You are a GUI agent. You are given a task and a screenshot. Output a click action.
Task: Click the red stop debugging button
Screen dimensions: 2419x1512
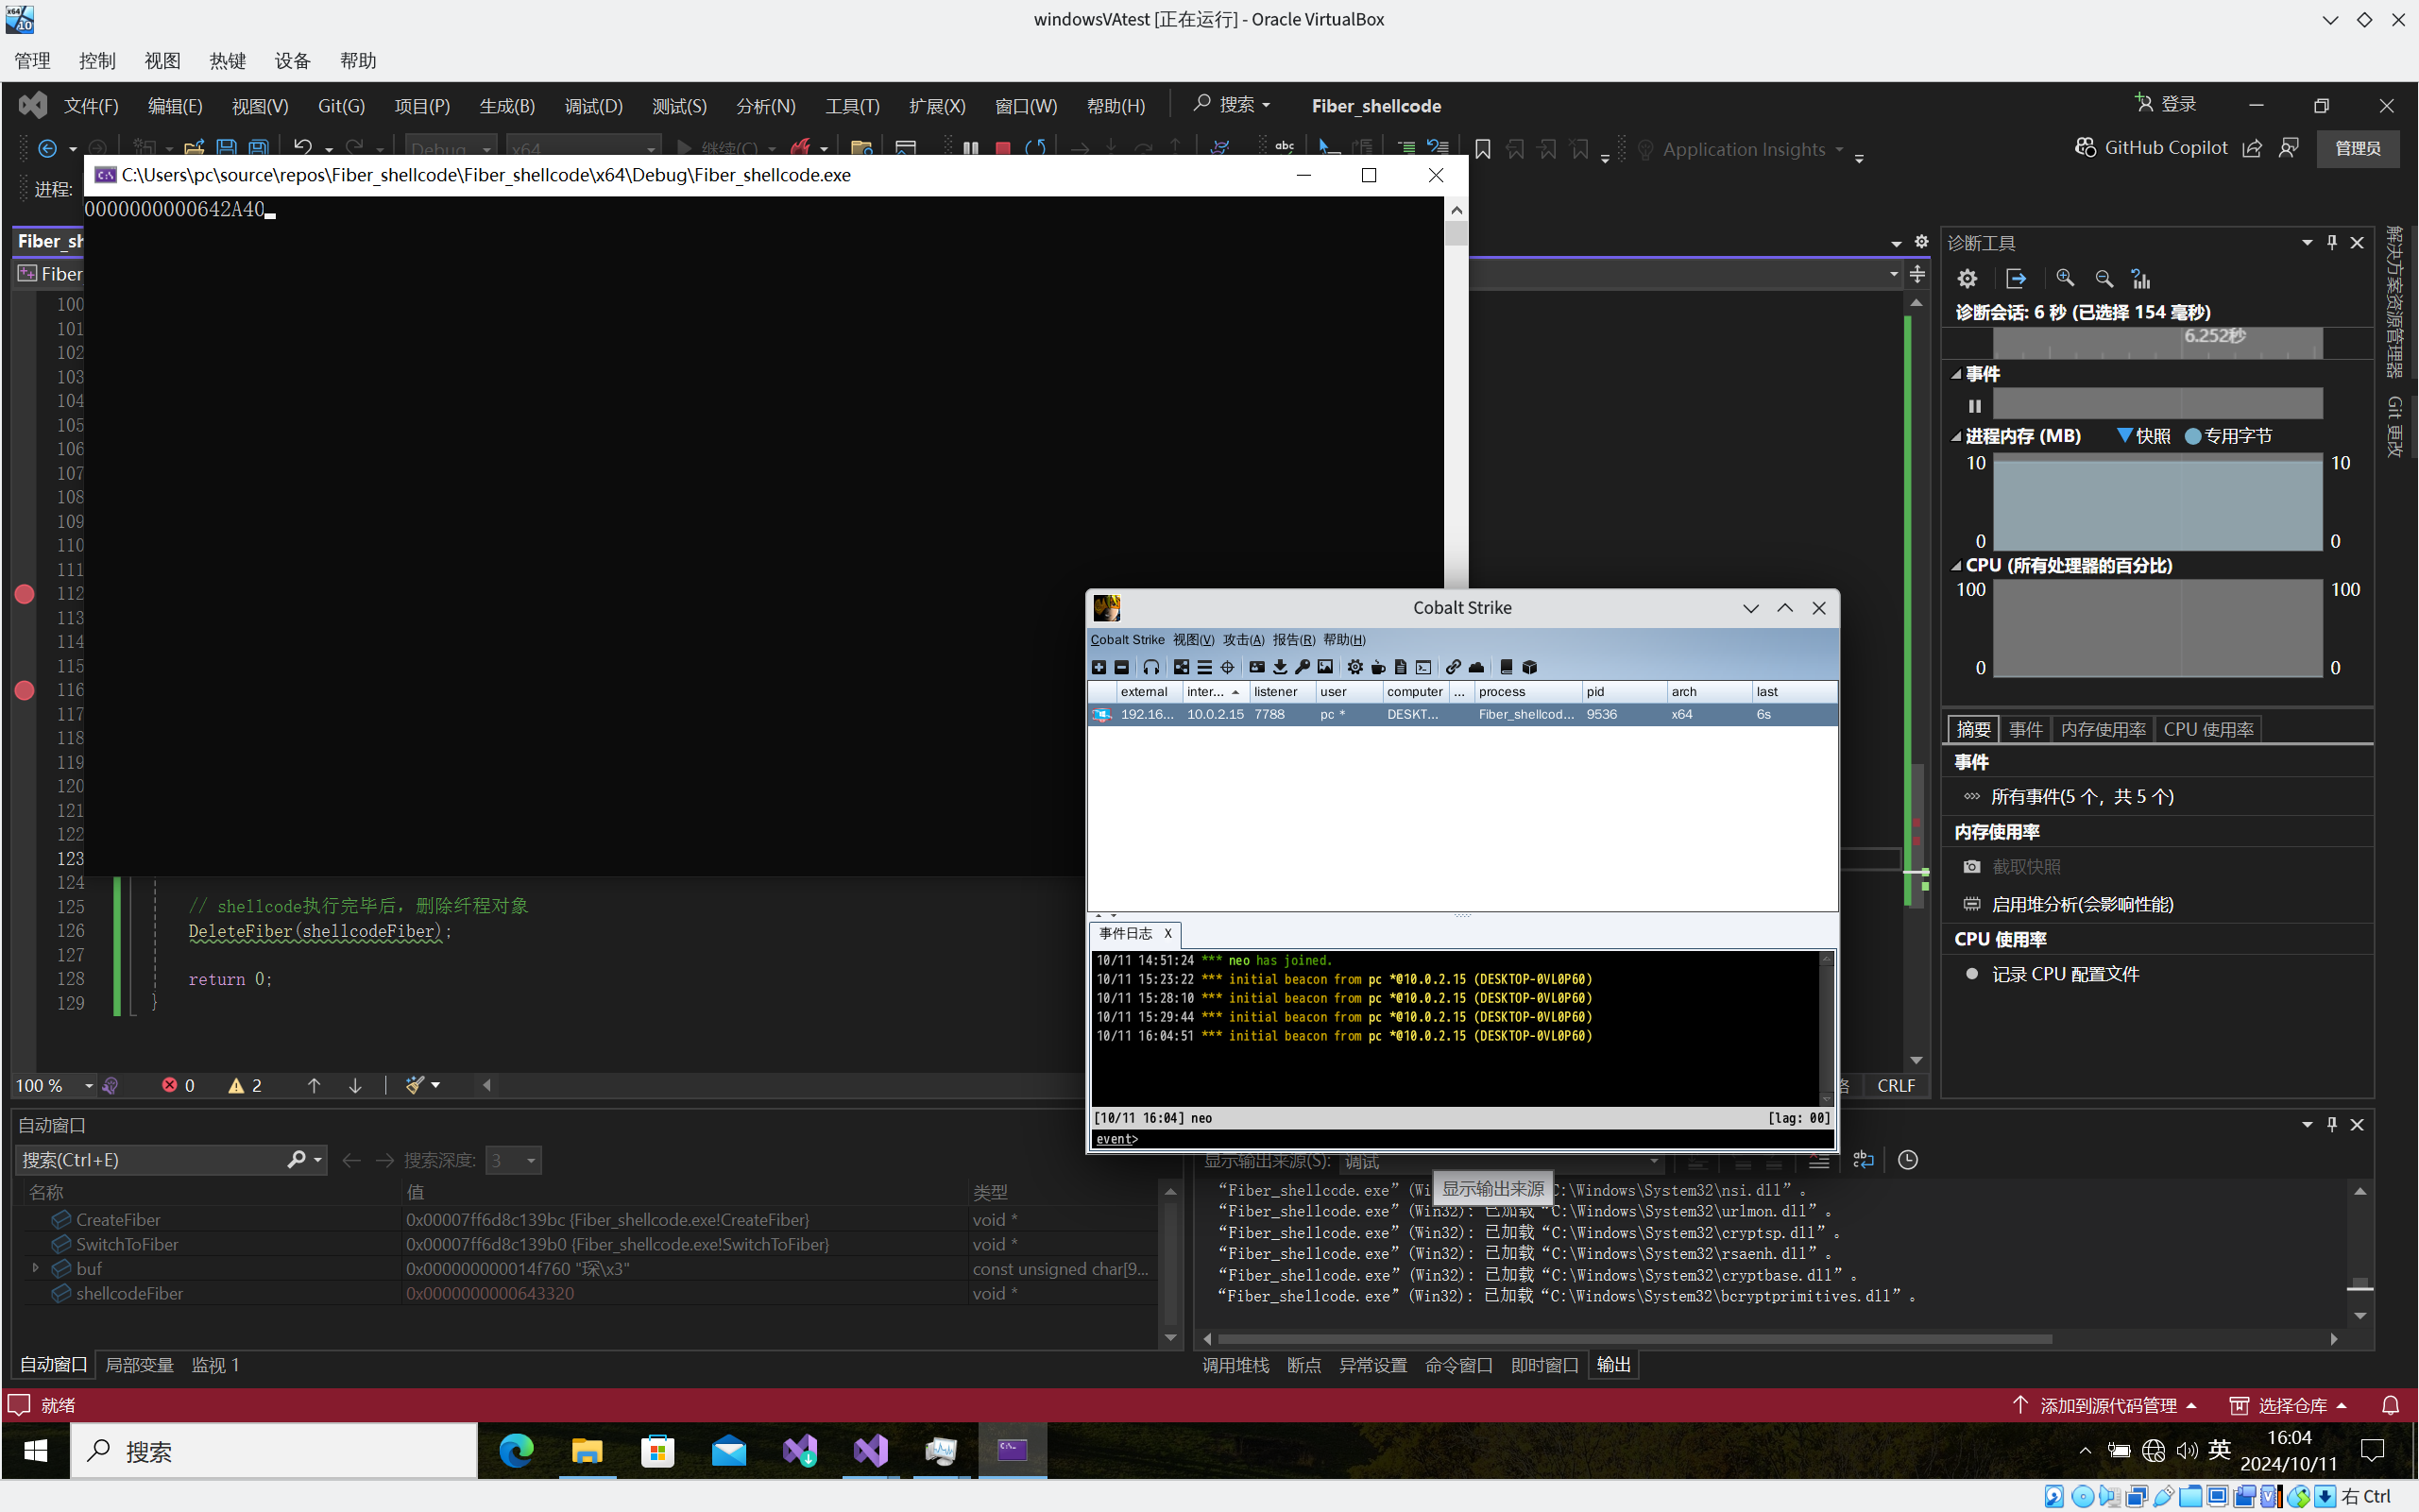[1003, 148]
